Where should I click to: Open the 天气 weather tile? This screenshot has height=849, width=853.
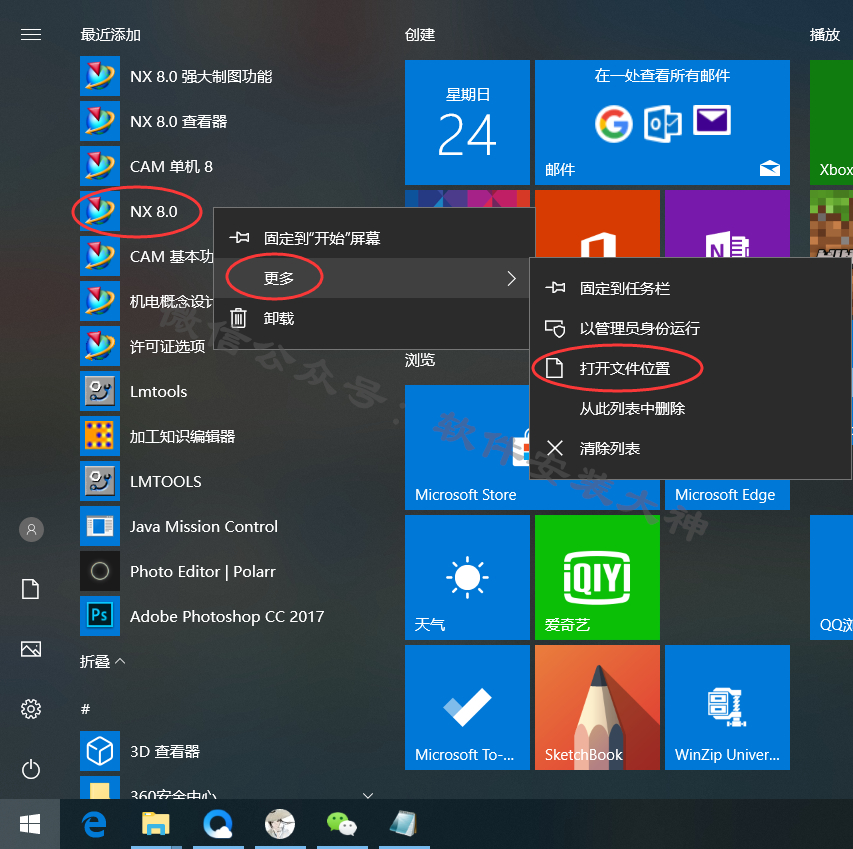click(x=467, y=578)
